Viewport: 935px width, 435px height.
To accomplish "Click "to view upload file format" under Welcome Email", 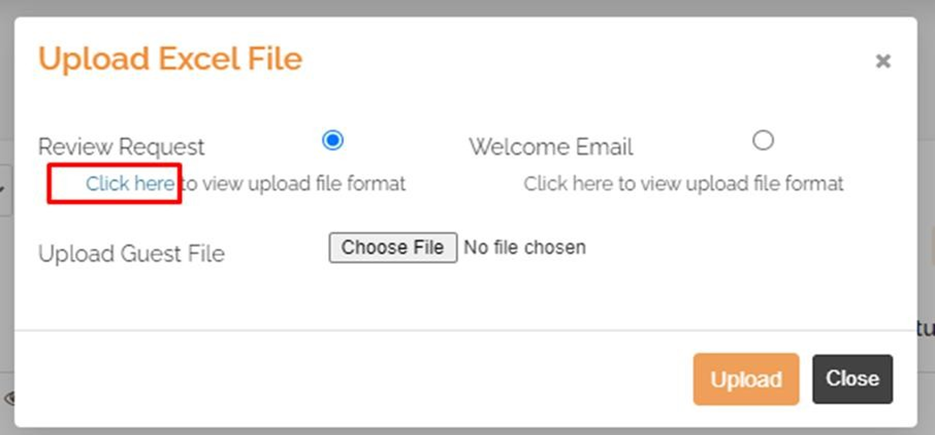I will click(731, 184).
